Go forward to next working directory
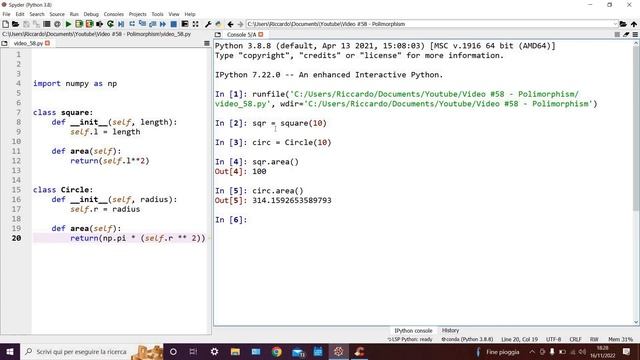The width and height of the screenshot is (640, 360). [x=240, y=24]
